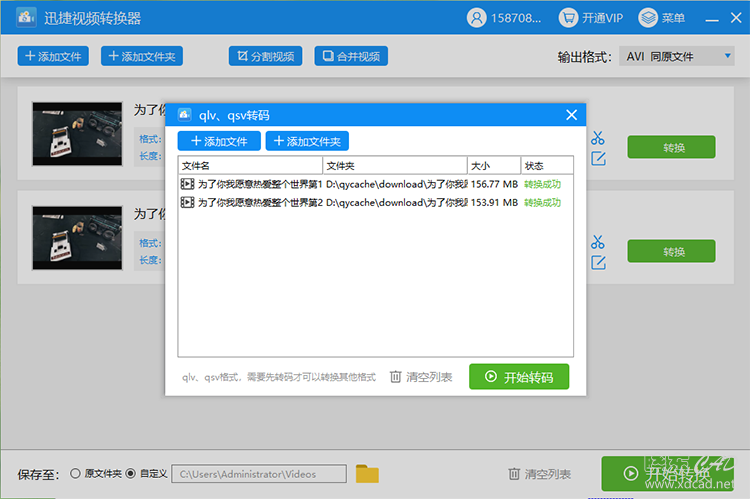Select the row sized 153.91 MB

click(x=375, y=203)
